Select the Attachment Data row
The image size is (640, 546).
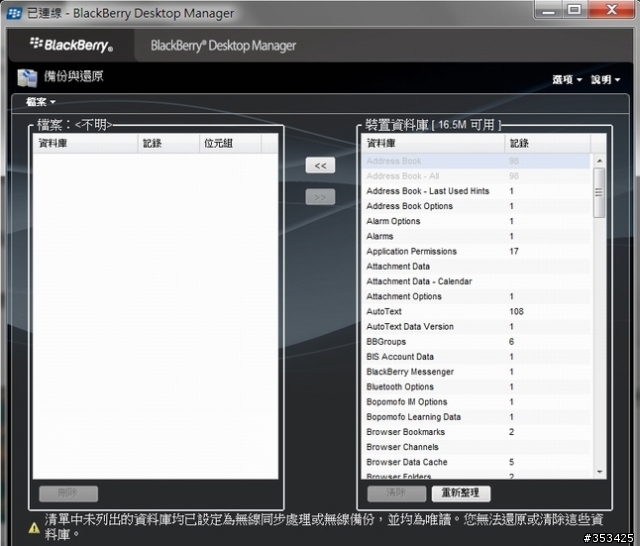click(x=476, y=266)
